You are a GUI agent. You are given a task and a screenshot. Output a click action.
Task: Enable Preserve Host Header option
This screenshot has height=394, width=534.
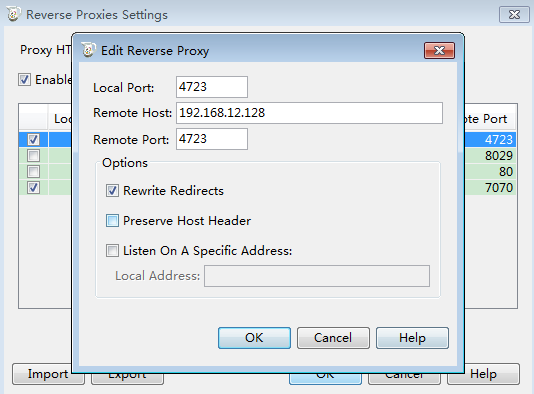(112, 221)
